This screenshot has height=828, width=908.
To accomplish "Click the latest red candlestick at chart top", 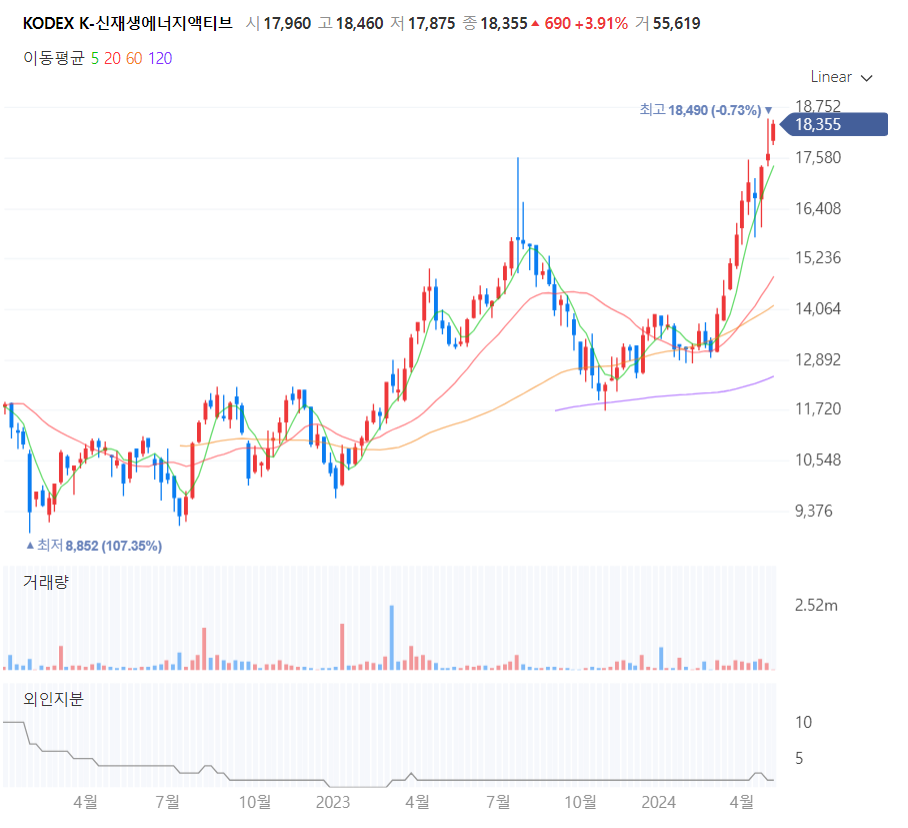I will tap(773, 131).
